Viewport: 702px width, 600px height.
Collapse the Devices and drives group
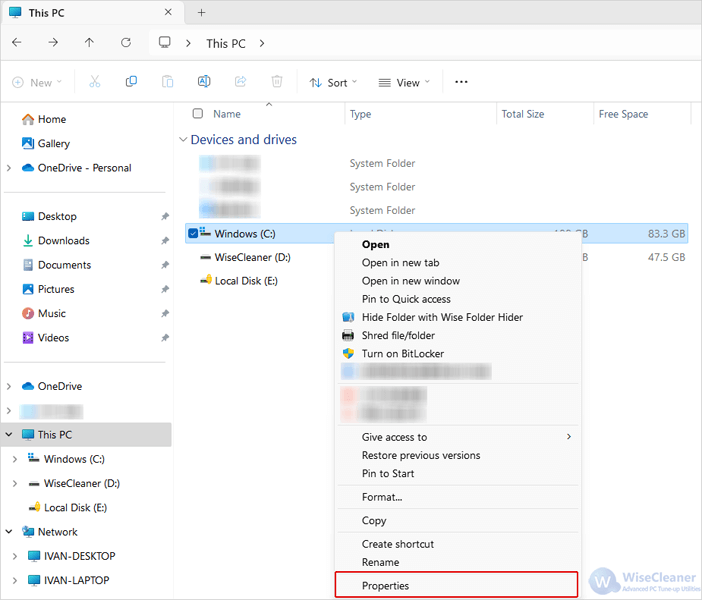(x=183, y=140)
